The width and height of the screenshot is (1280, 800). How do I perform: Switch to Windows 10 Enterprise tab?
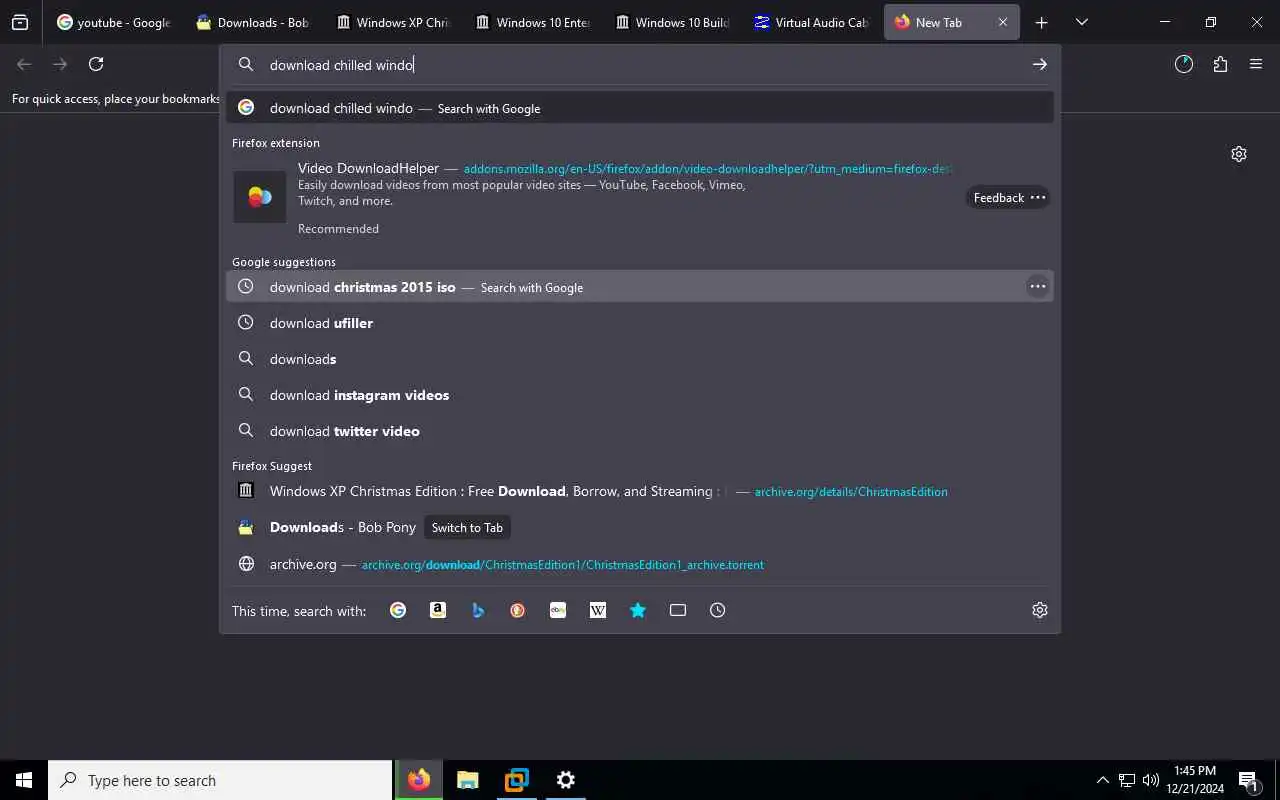pos(533,22)
